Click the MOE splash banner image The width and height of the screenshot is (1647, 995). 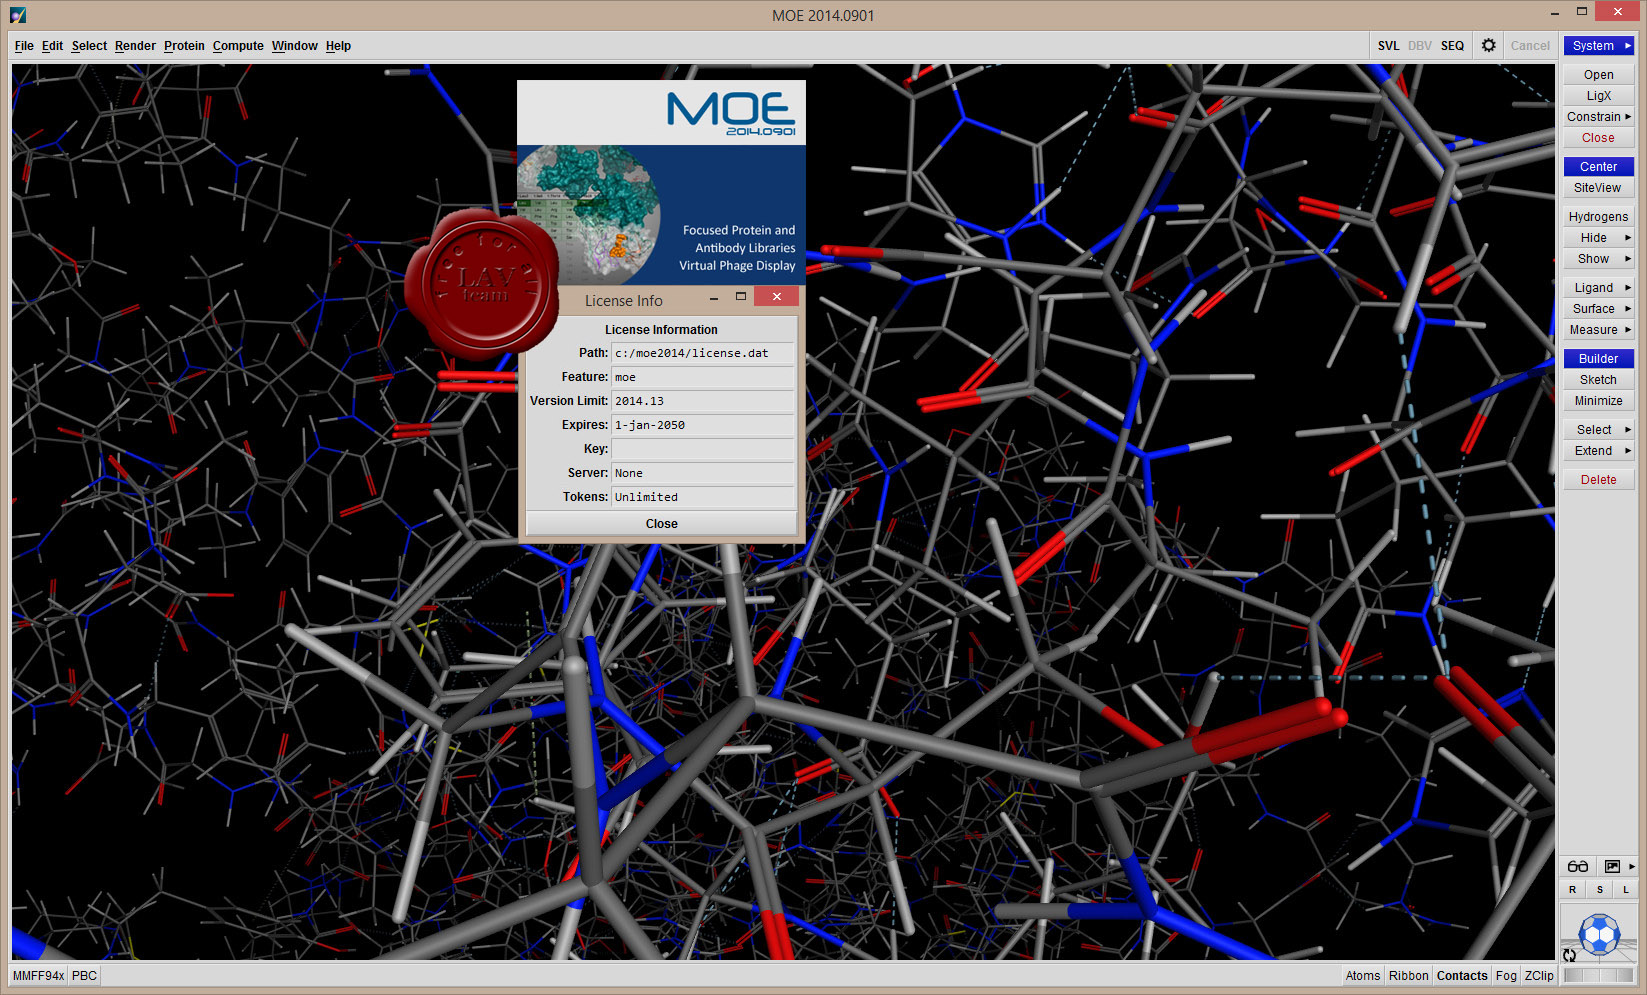click(661, 183)
